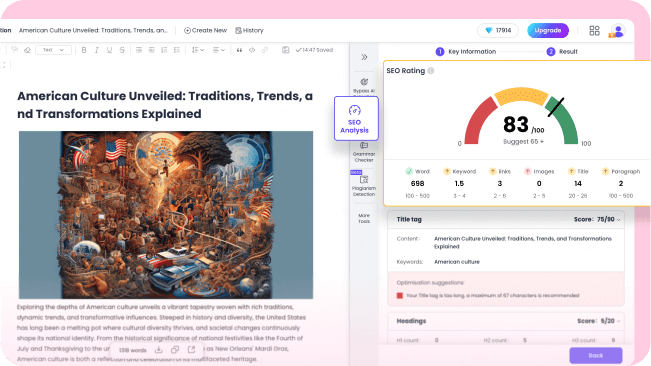Image resolution: width=651 pixels, height=366 pixels.
Task: Apply underline formatting from the toolbar
Action: 109,50
